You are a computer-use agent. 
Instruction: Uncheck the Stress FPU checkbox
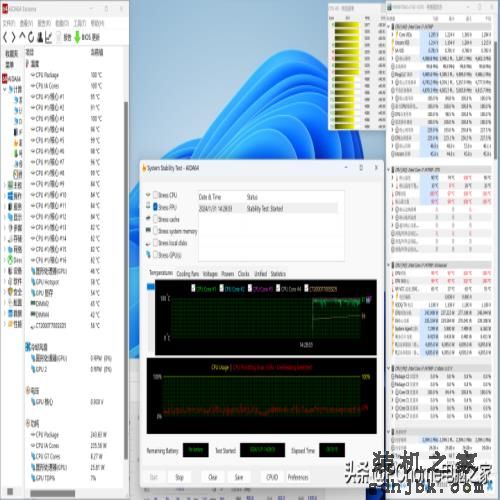156,207
